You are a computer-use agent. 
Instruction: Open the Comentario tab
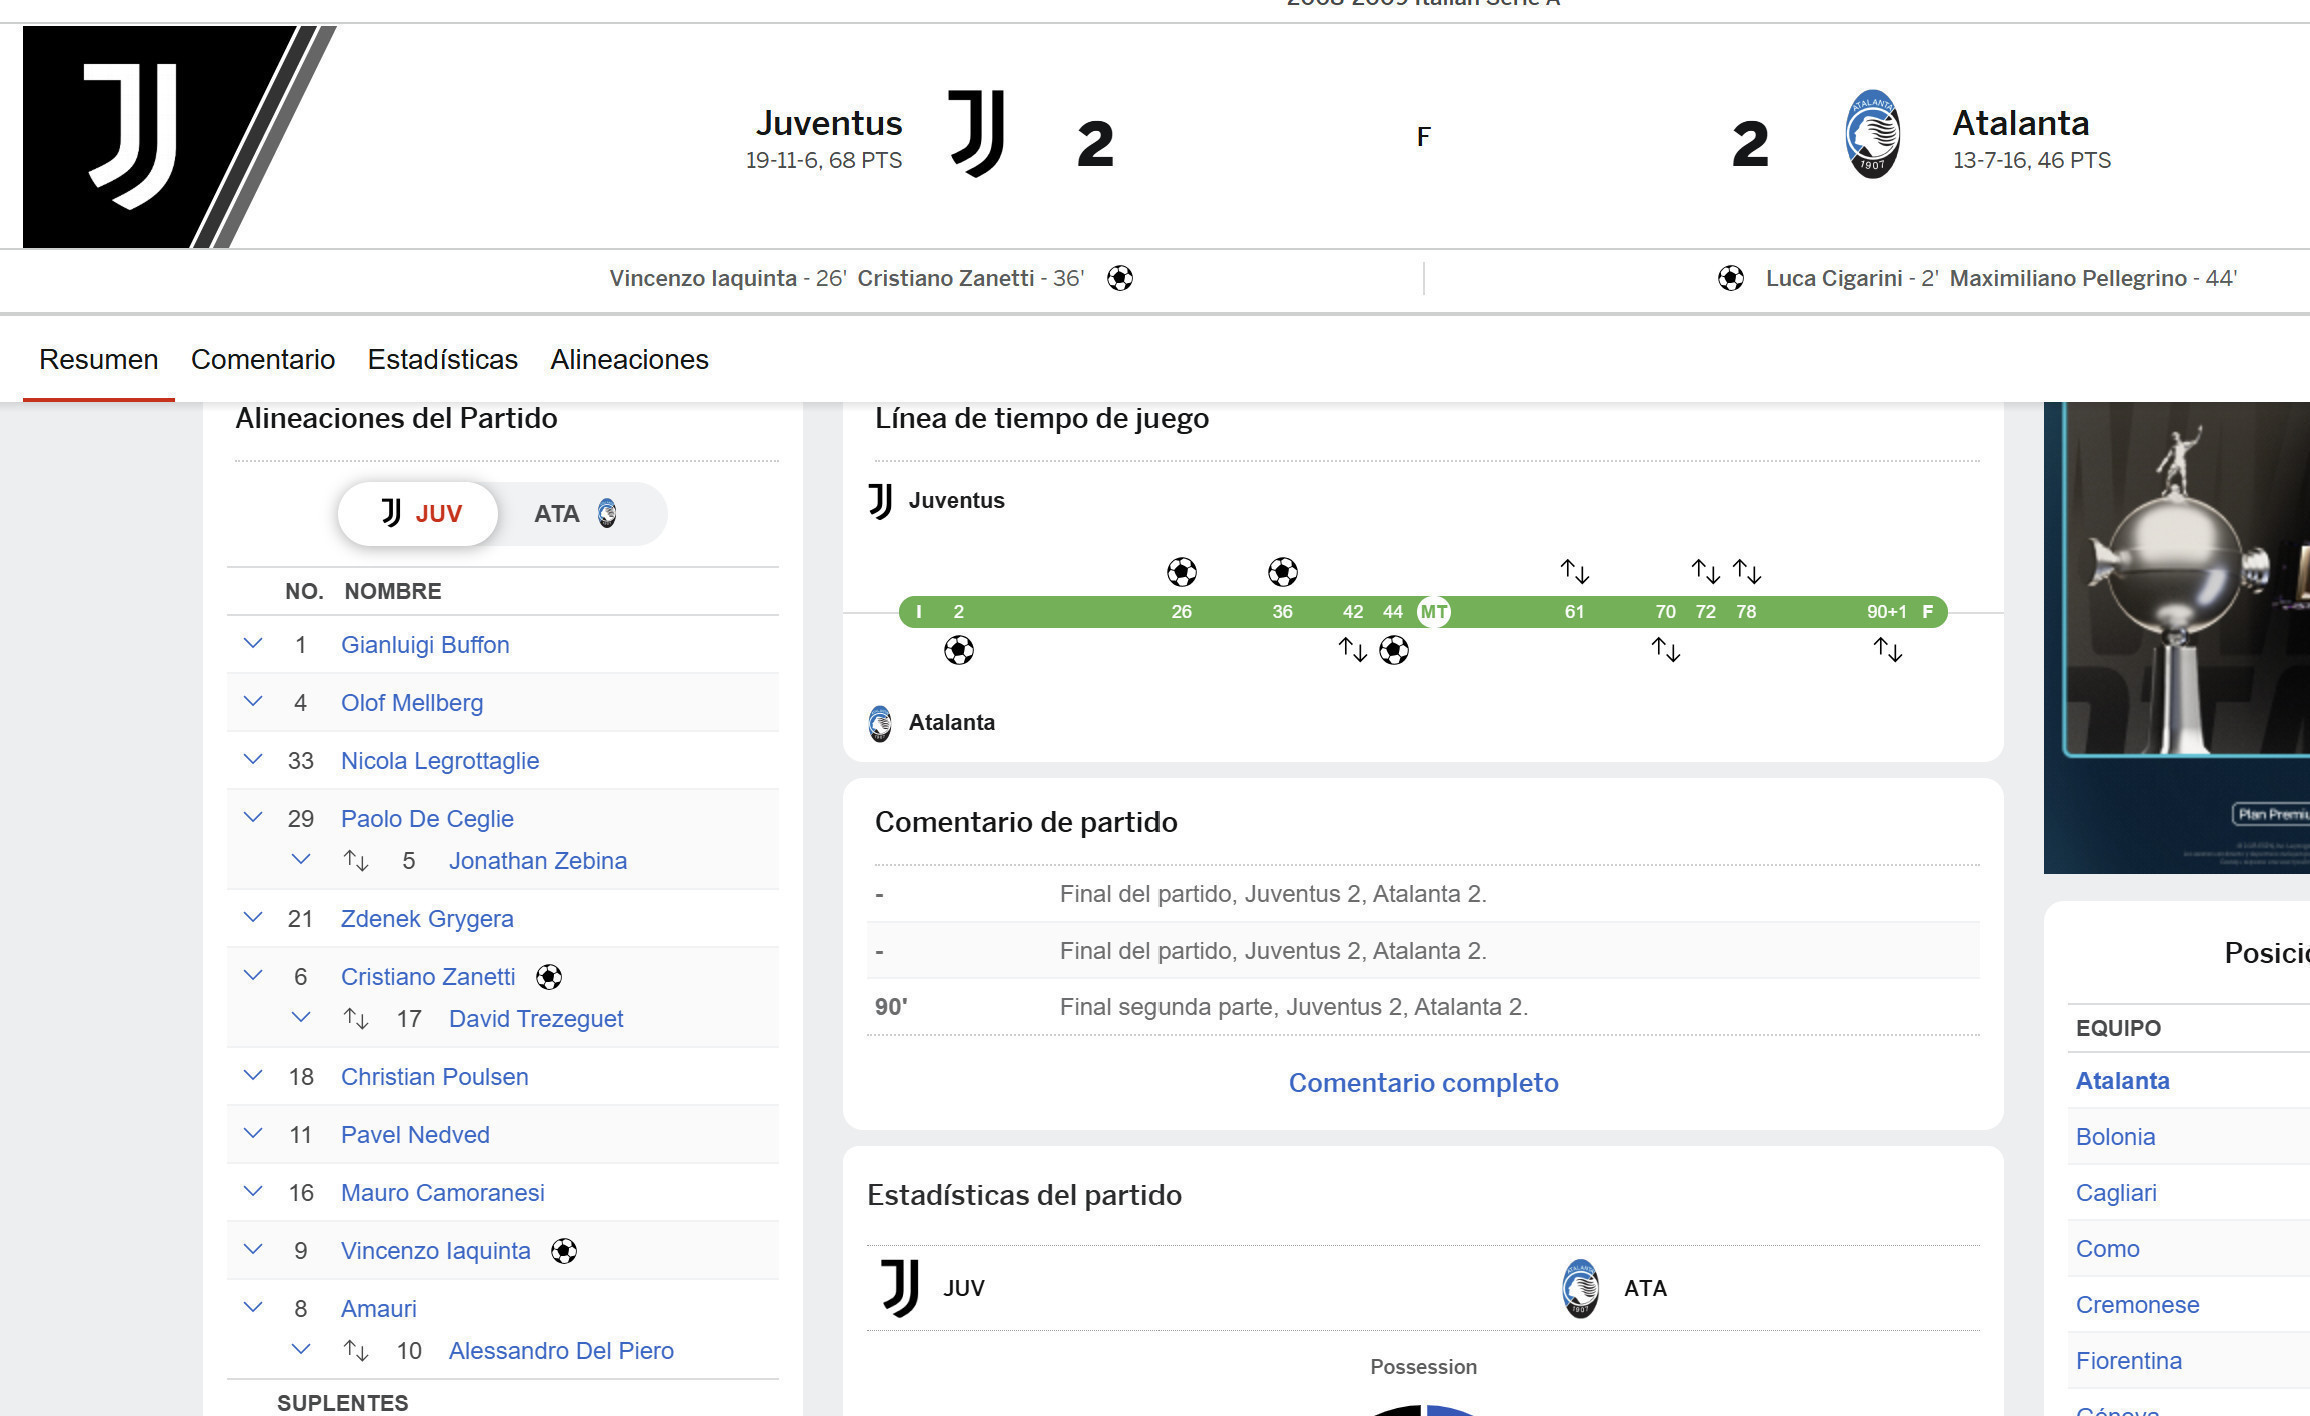click(x=263, y=360)
